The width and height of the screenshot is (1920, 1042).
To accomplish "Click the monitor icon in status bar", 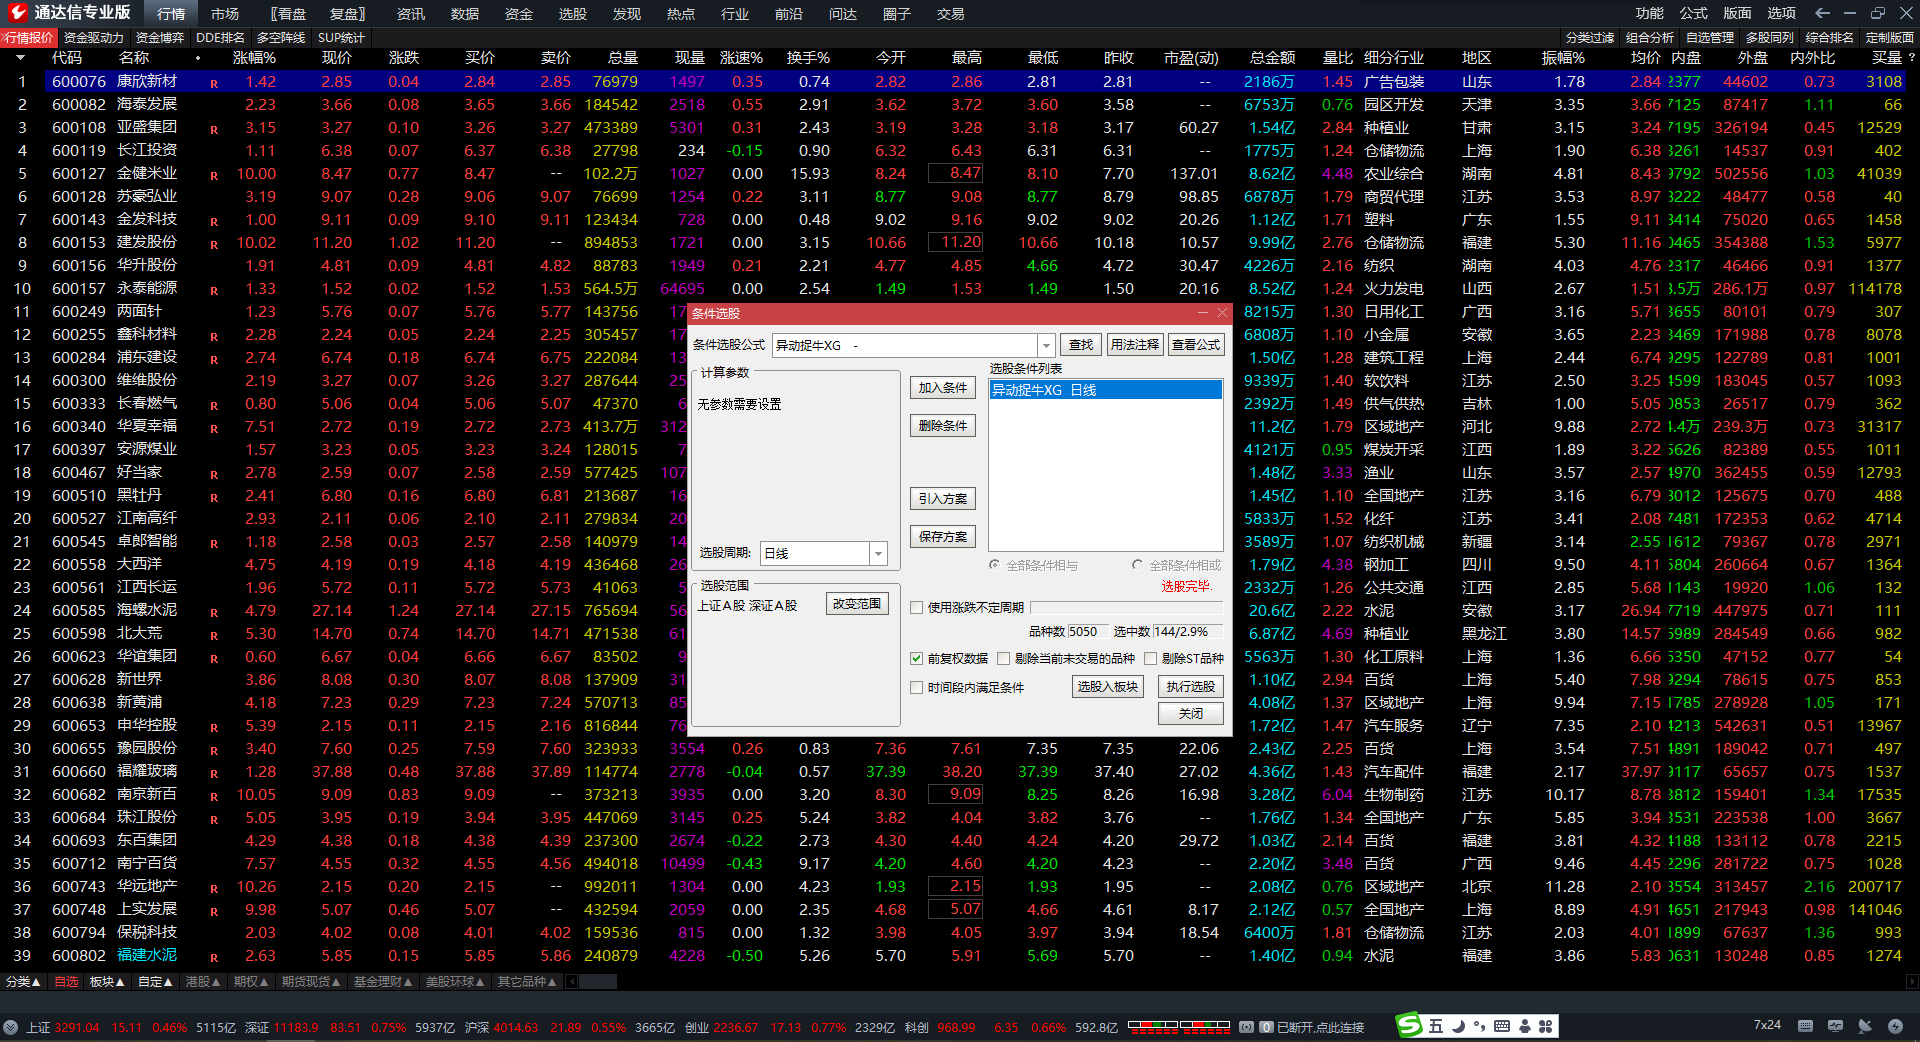I will tap(1835, 1026).
